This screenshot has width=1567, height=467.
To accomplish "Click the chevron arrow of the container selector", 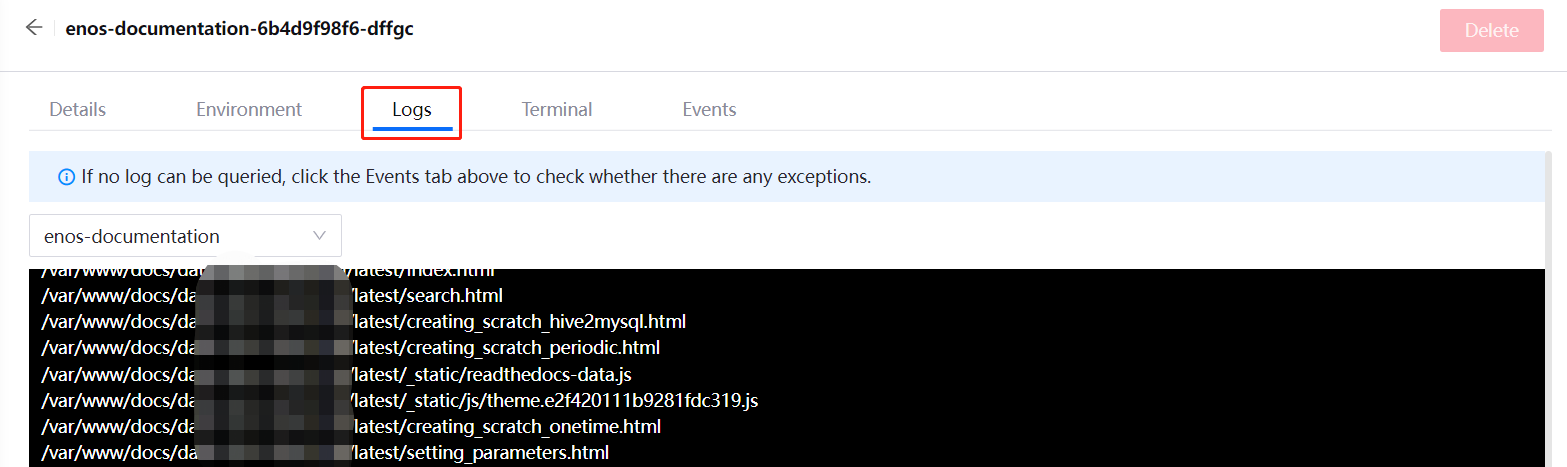I will pos(320,236).
